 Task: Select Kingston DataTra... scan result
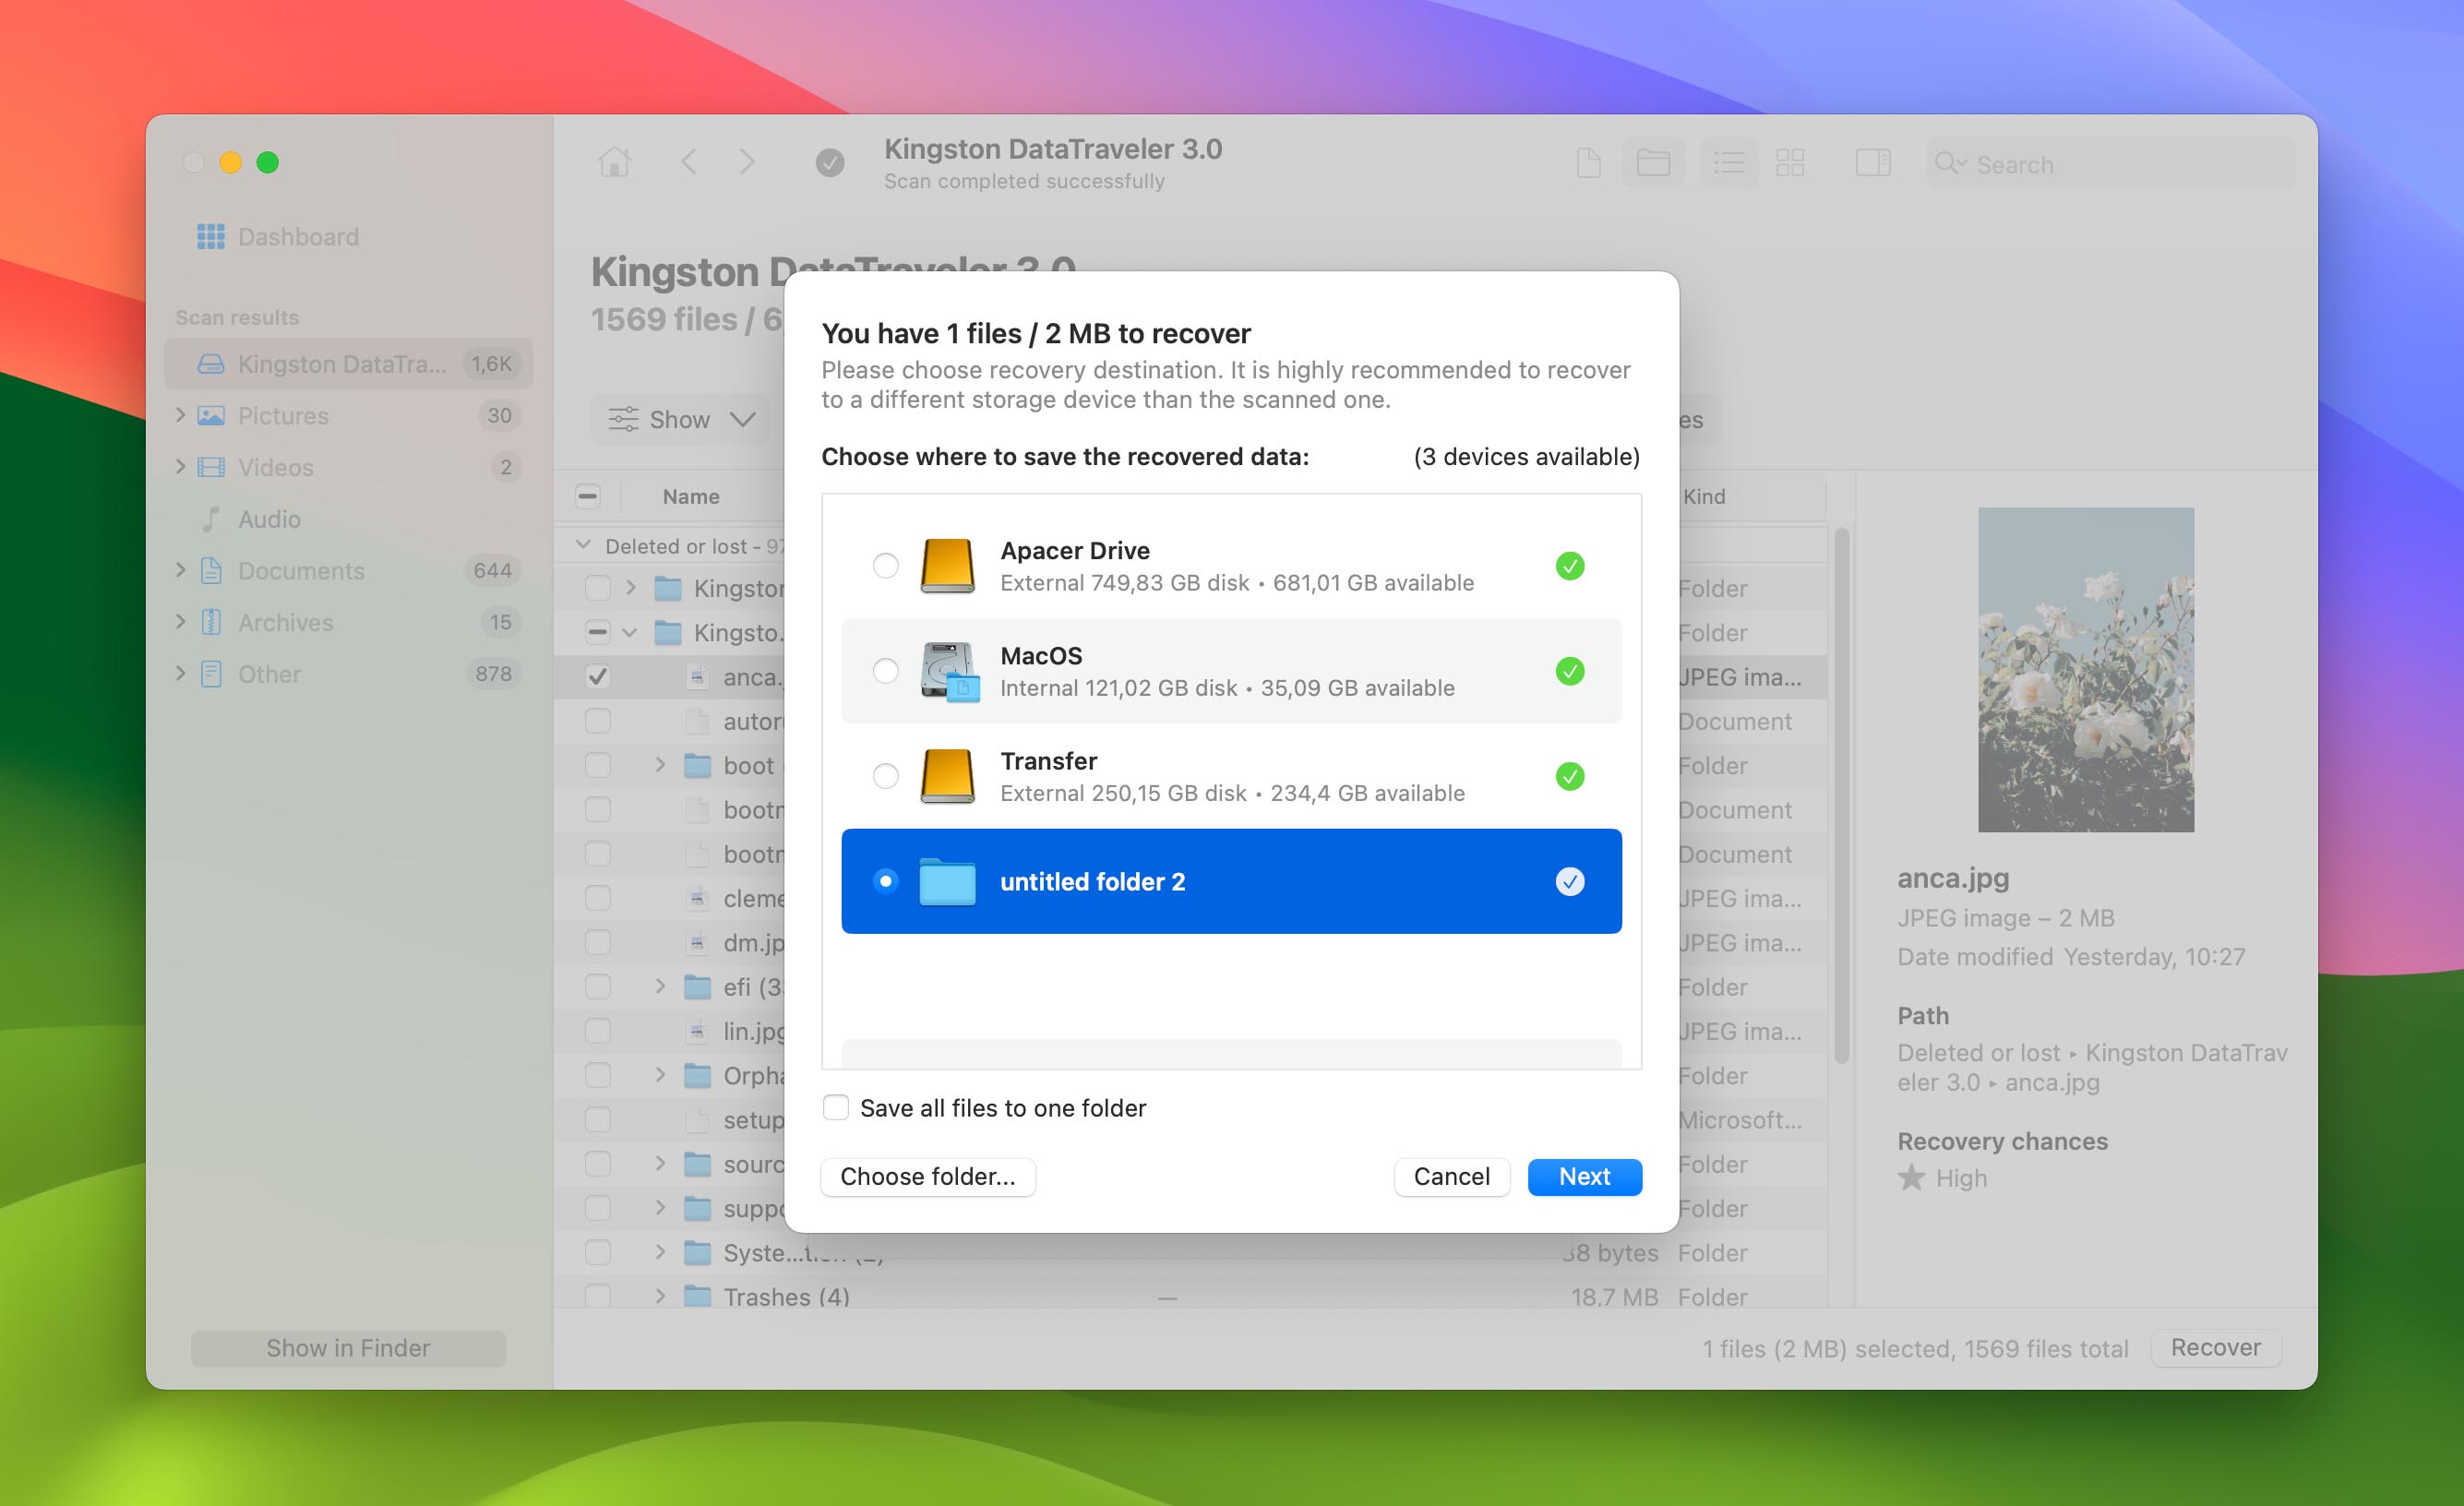(x=348, y=364)
